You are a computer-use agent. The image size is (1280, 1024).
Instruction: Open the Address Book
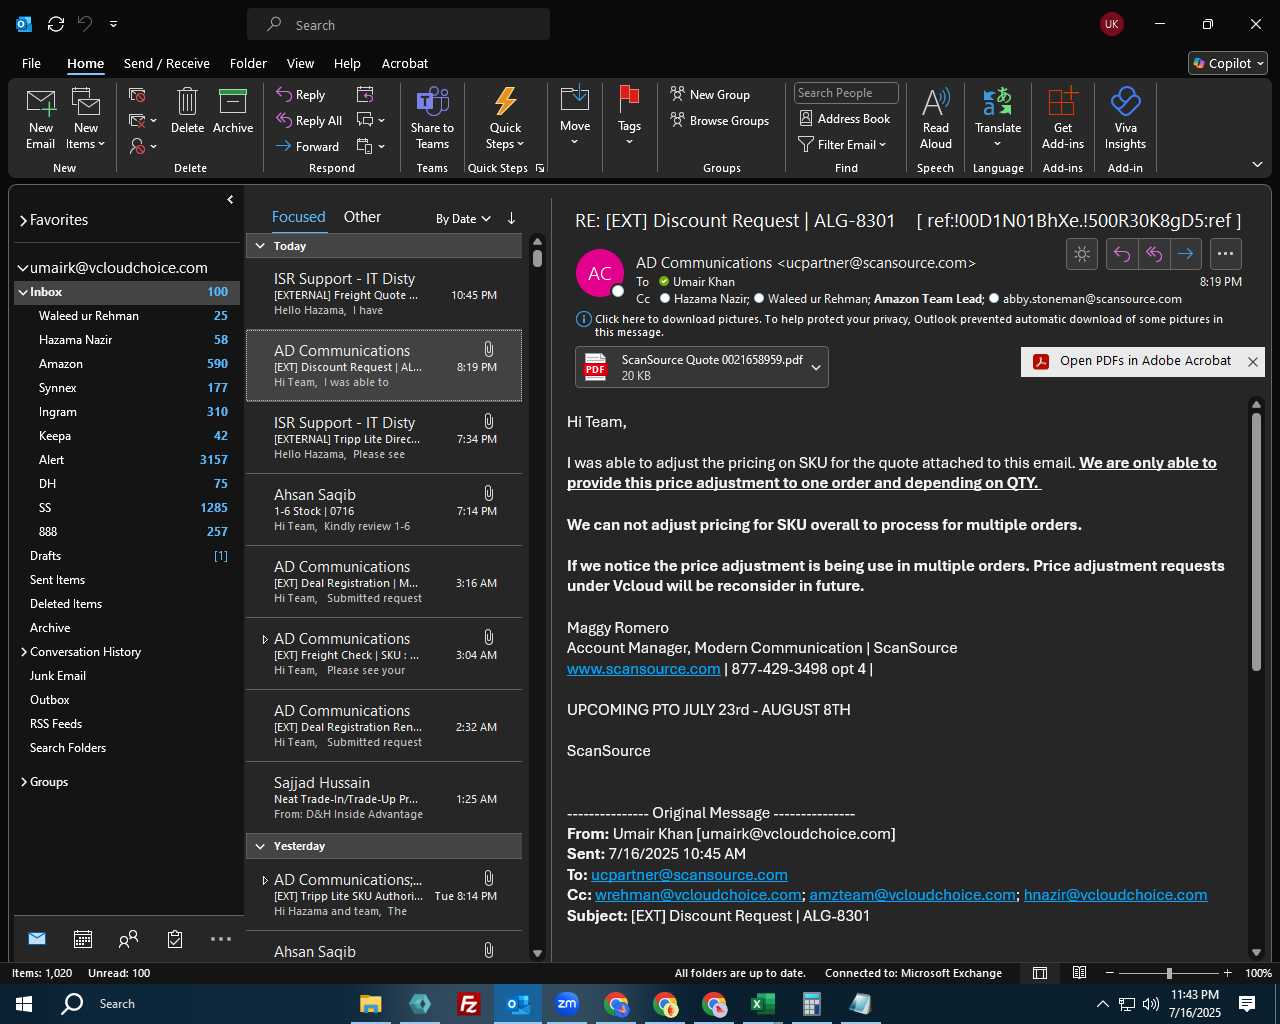pos(844,118)
